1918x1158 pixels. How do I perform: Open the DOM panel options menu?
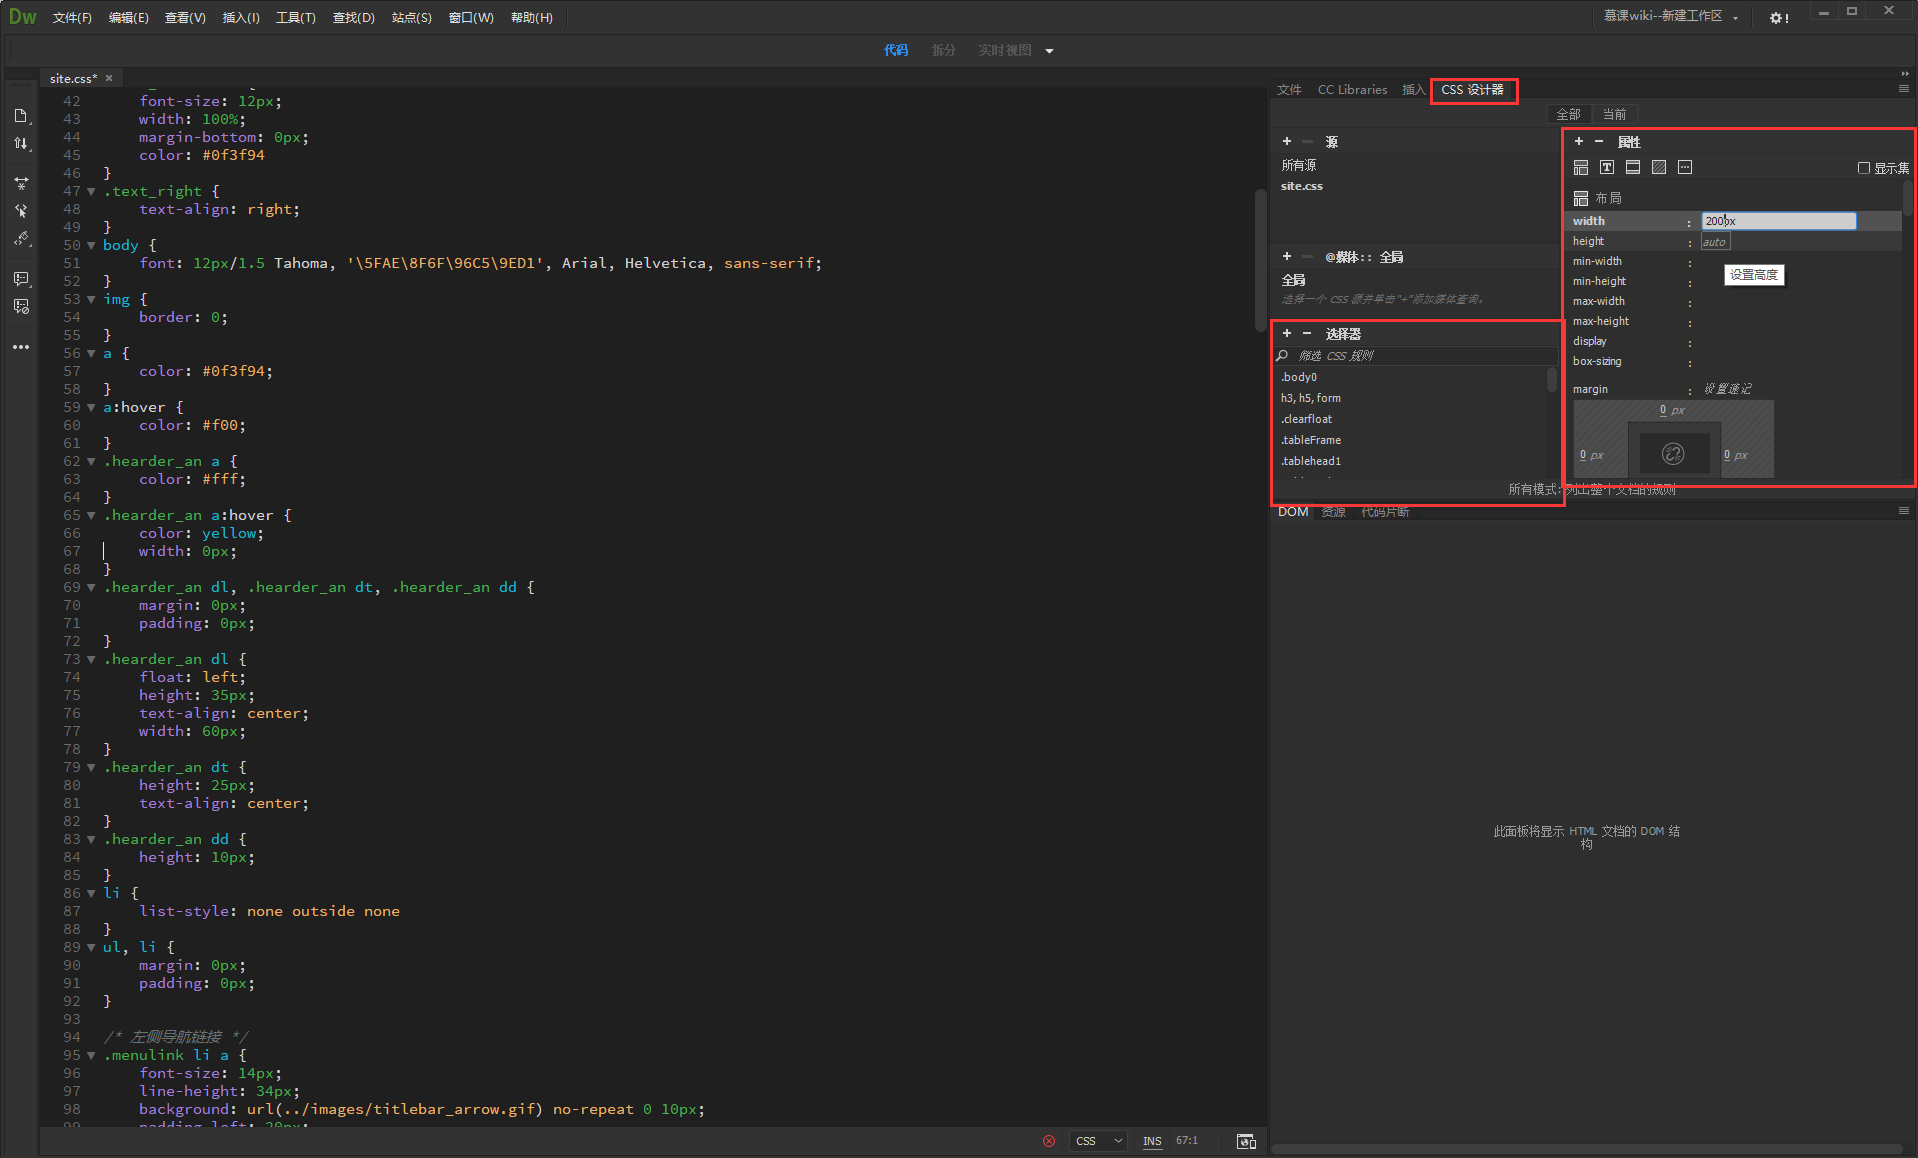coord(1904,511)
